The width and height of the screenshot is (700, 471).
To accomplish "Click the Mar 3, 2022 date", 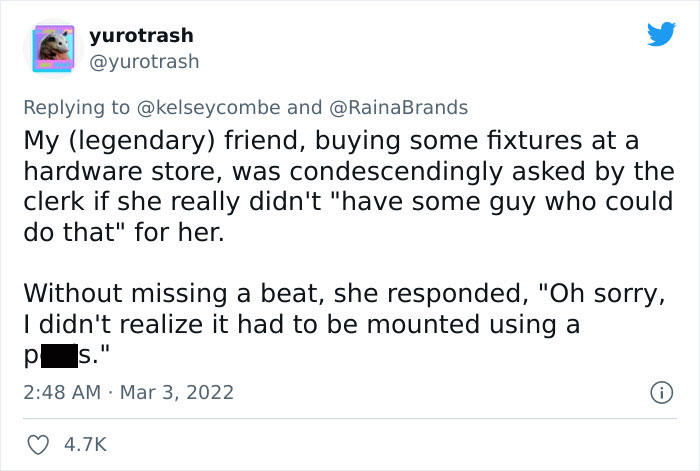I will tap(175, 389).
